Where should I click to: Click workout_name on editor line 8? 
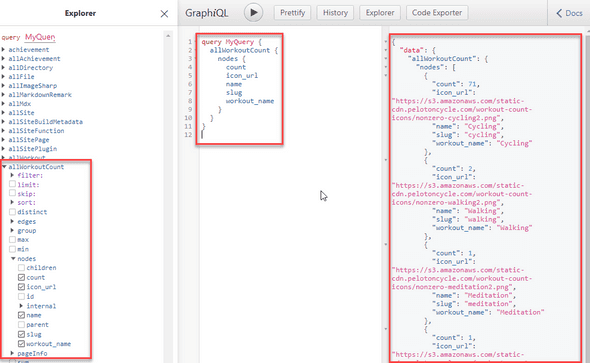click(250, 101)
